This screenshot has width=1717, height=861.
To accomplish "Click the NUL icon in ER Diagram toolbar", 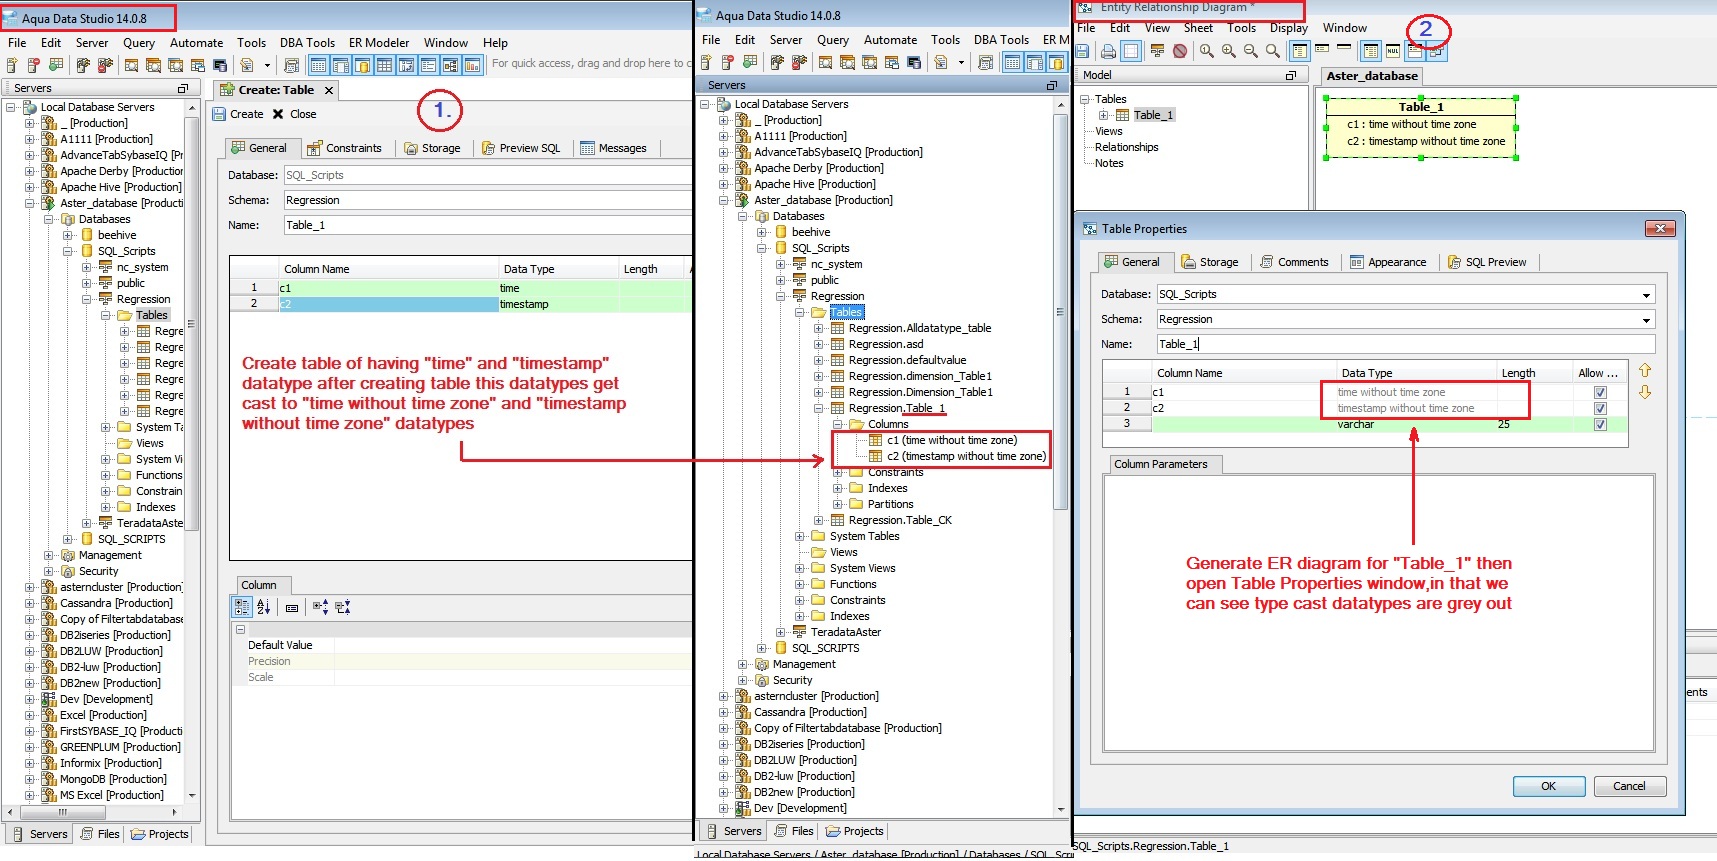I will click(1393, 51).
